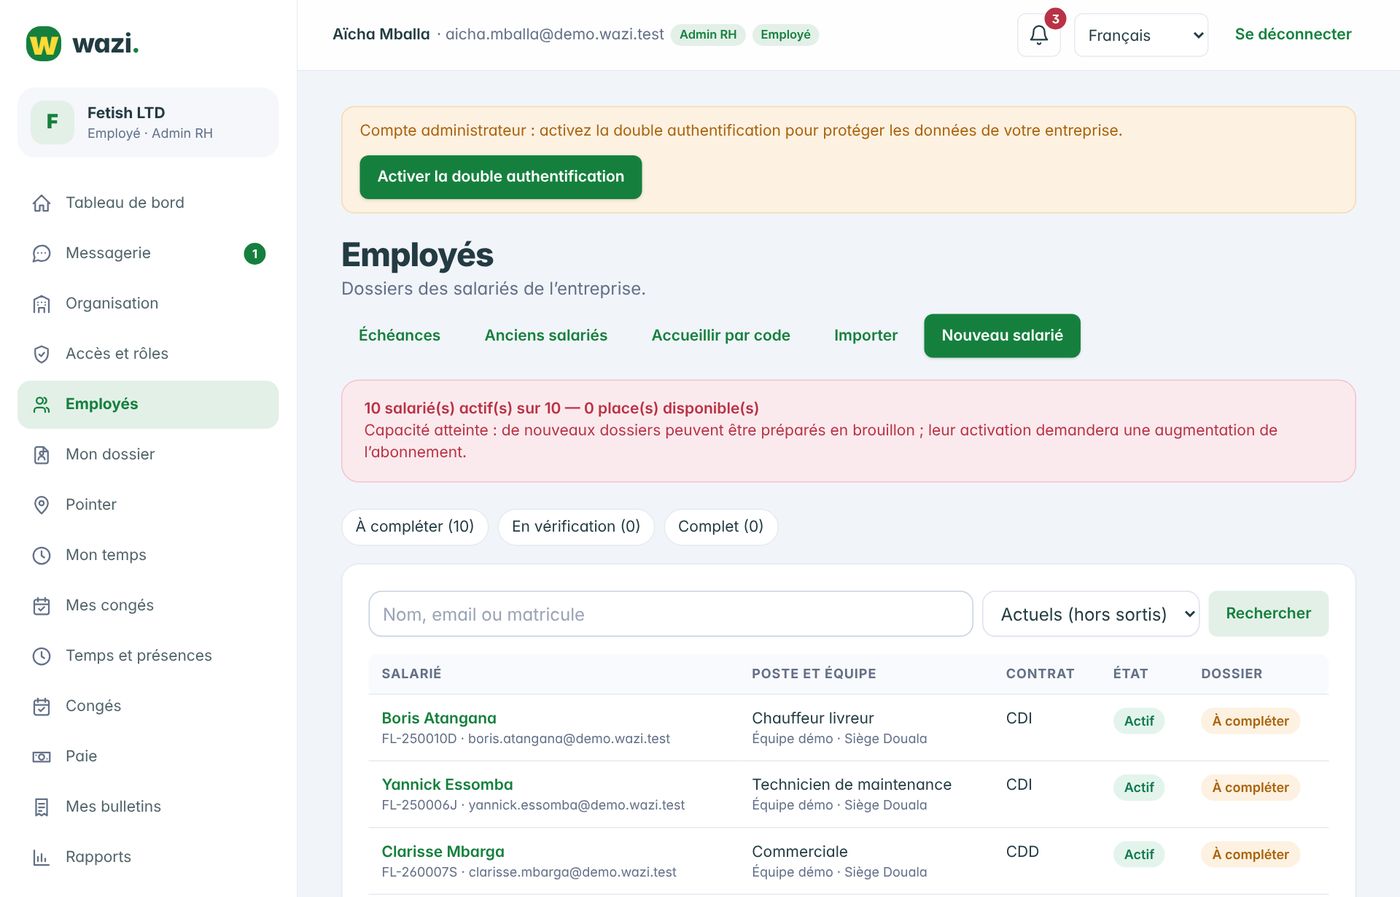Filter by Complet (0)
Screen dimensions: 1400x897
721,527
